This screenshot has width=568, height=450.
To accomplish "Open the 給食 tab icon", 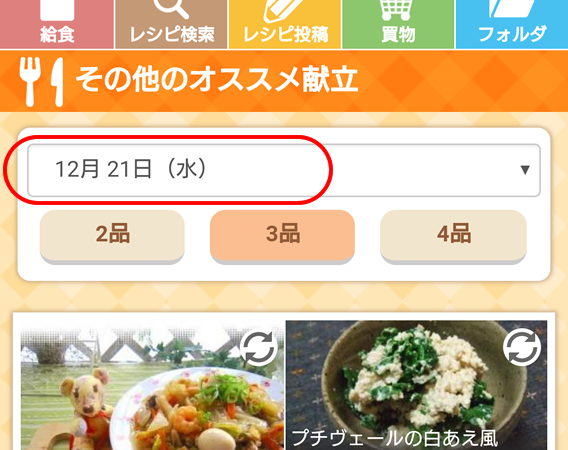I will pyautogui.click(x=57, y=10).
